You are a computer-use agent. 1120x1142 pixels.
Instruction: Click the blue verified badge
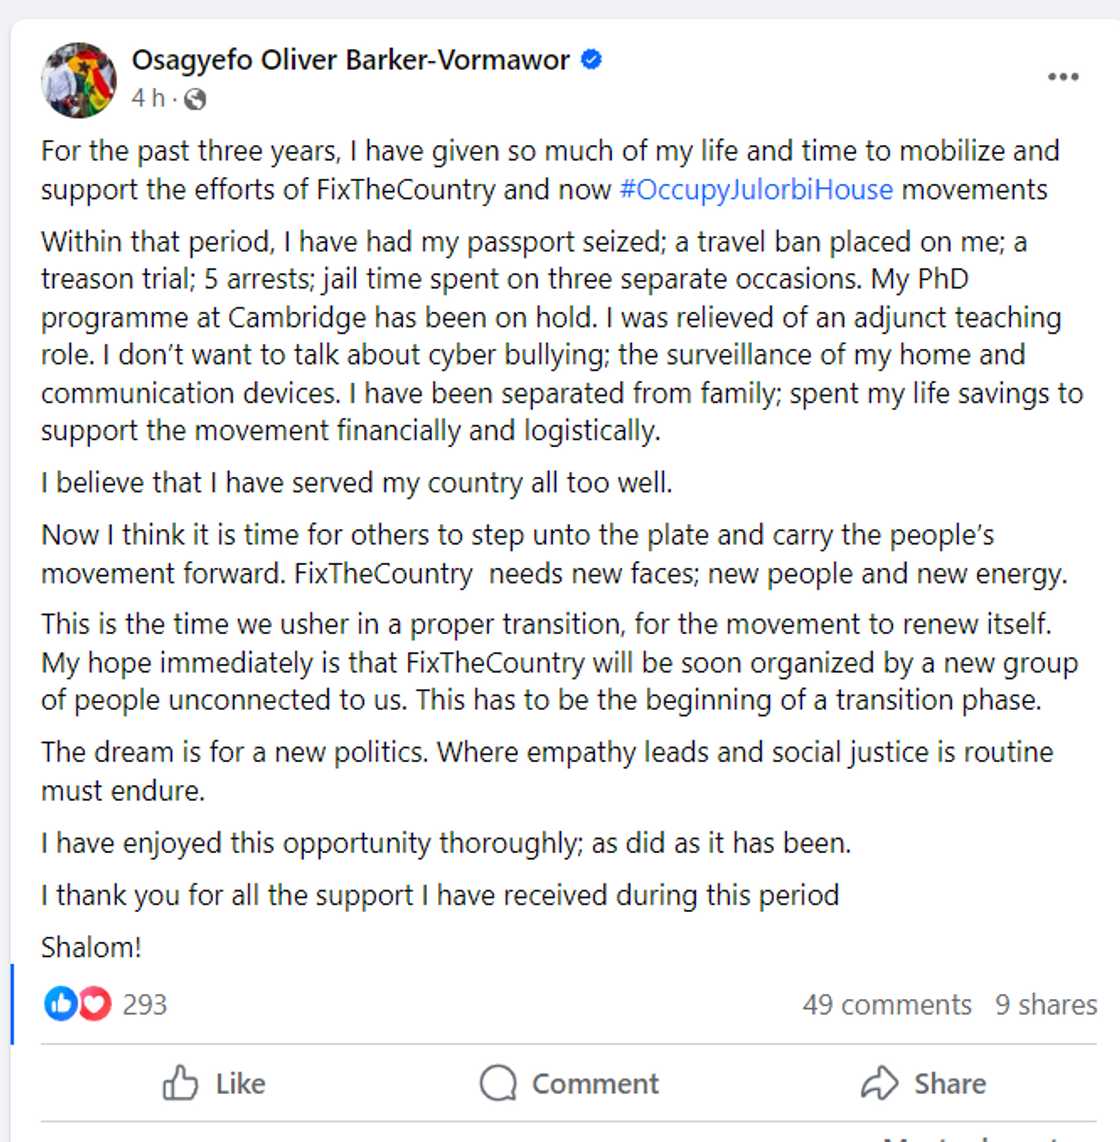(592, 60)
